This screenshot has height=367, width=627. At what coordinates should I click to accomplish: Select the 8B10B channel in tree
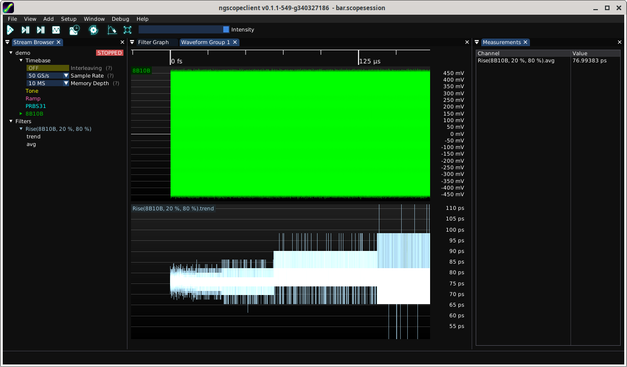tap(34, 114)
